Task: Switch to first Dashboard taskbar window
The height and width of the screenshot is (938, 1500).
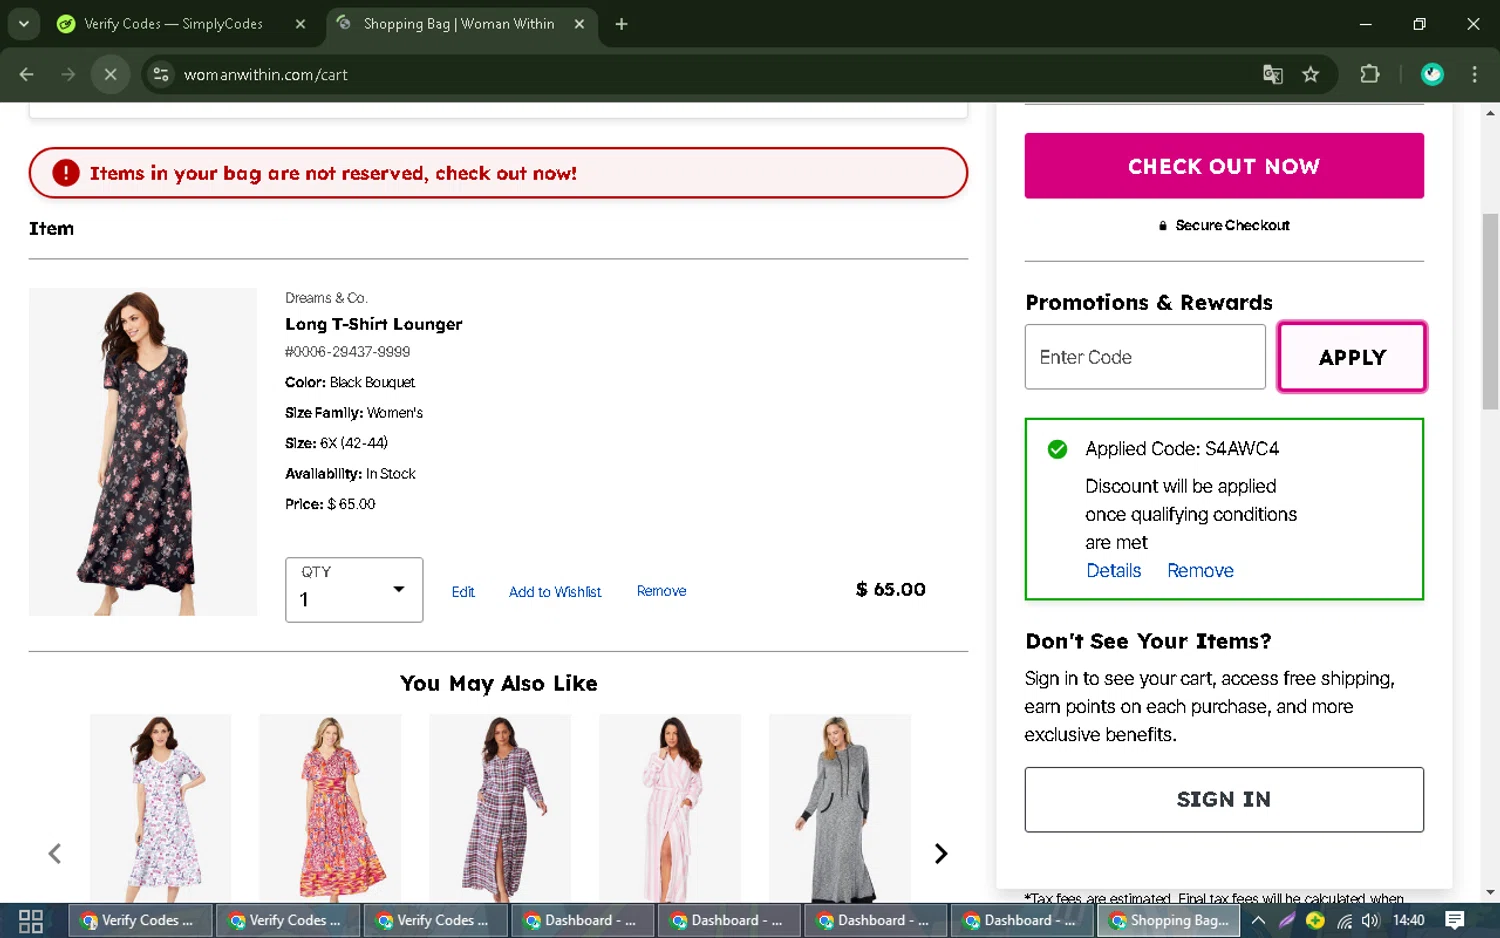Action: click(x=583, y=921)
